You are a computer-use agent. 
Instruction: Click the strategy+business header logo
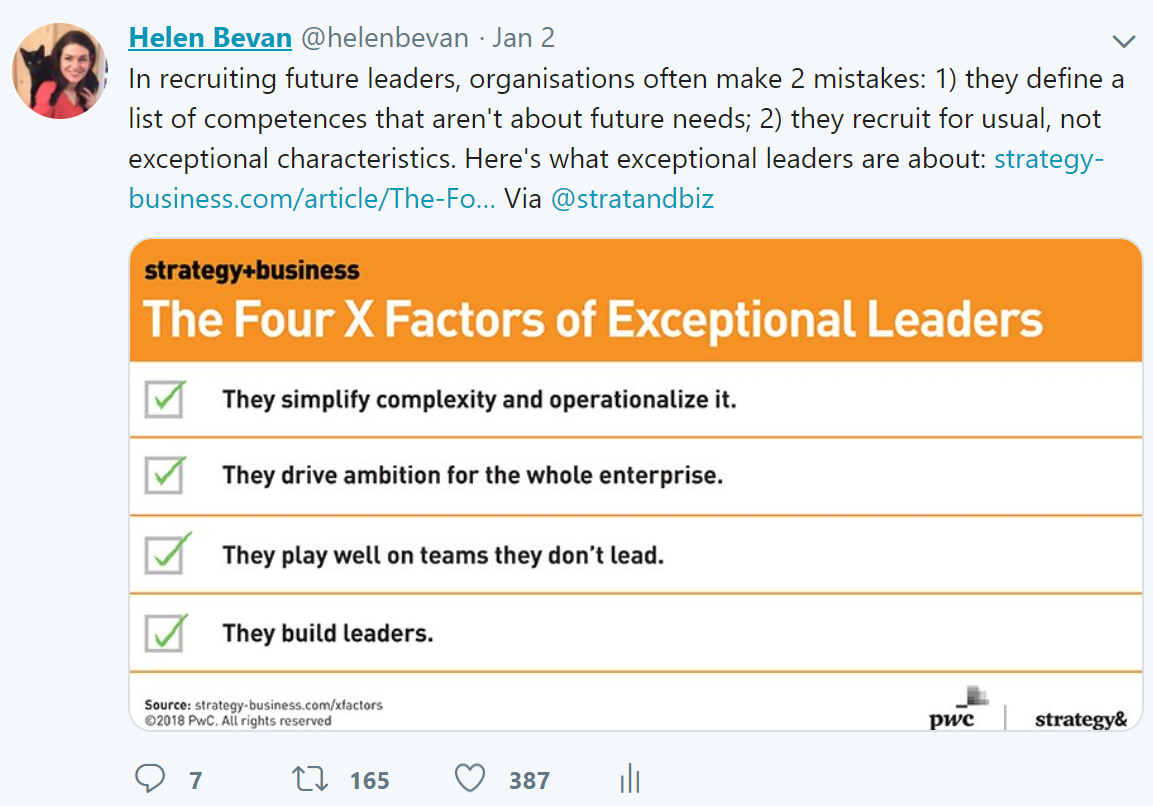(251, 270)
